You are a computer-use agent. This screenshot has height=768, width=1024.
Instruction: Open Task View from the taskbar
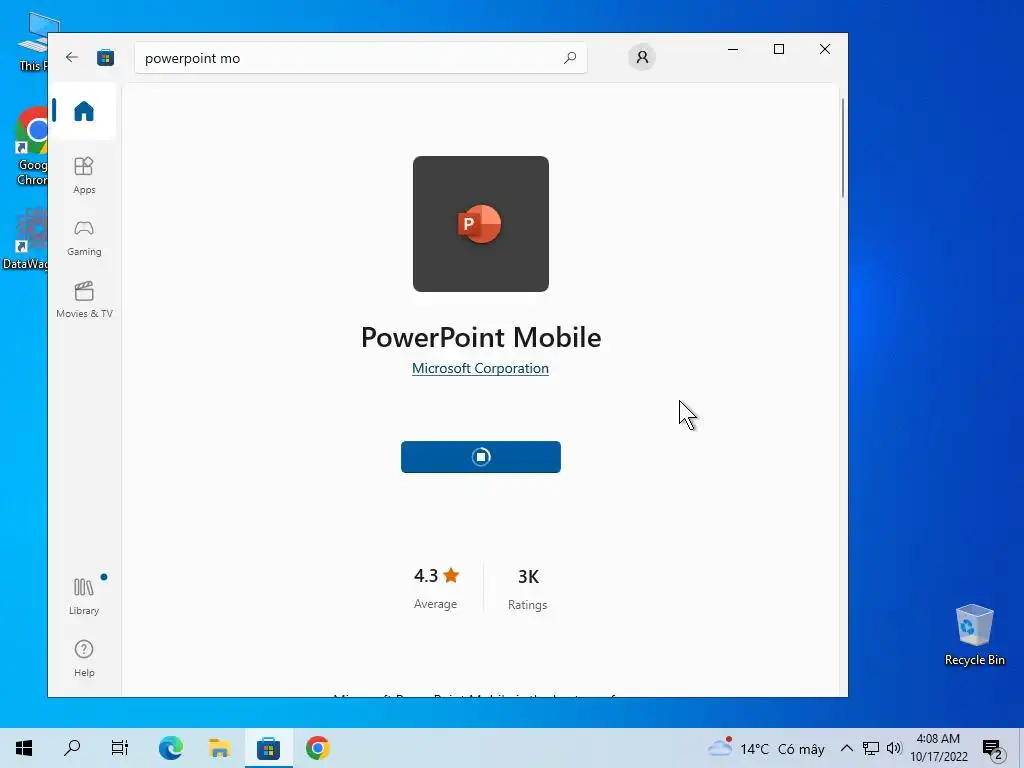click(x=120, y=748)
